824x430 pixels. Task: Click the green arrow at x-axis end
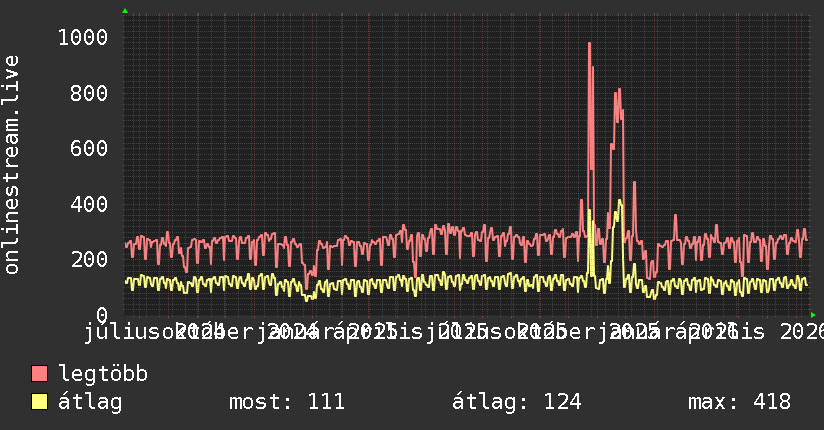click(x=813, y=315)
